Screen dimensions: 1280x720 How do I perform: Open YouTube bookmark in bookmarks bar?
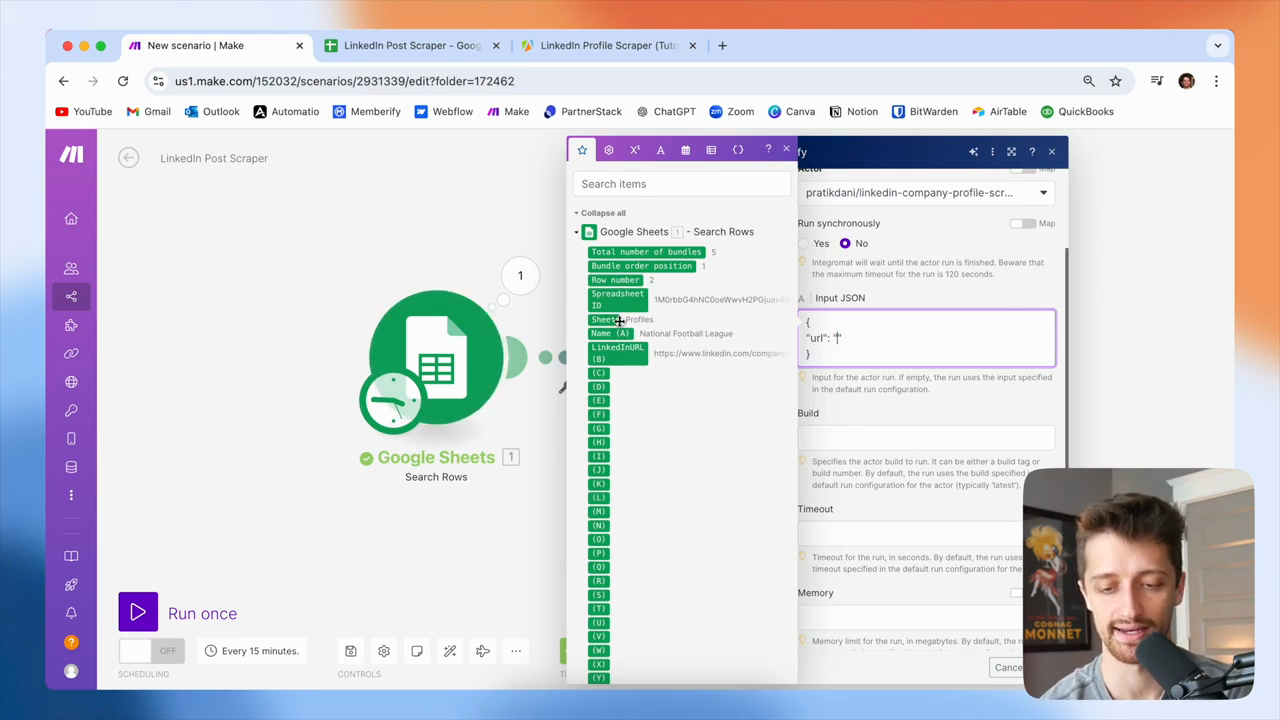tap(84, 112)
